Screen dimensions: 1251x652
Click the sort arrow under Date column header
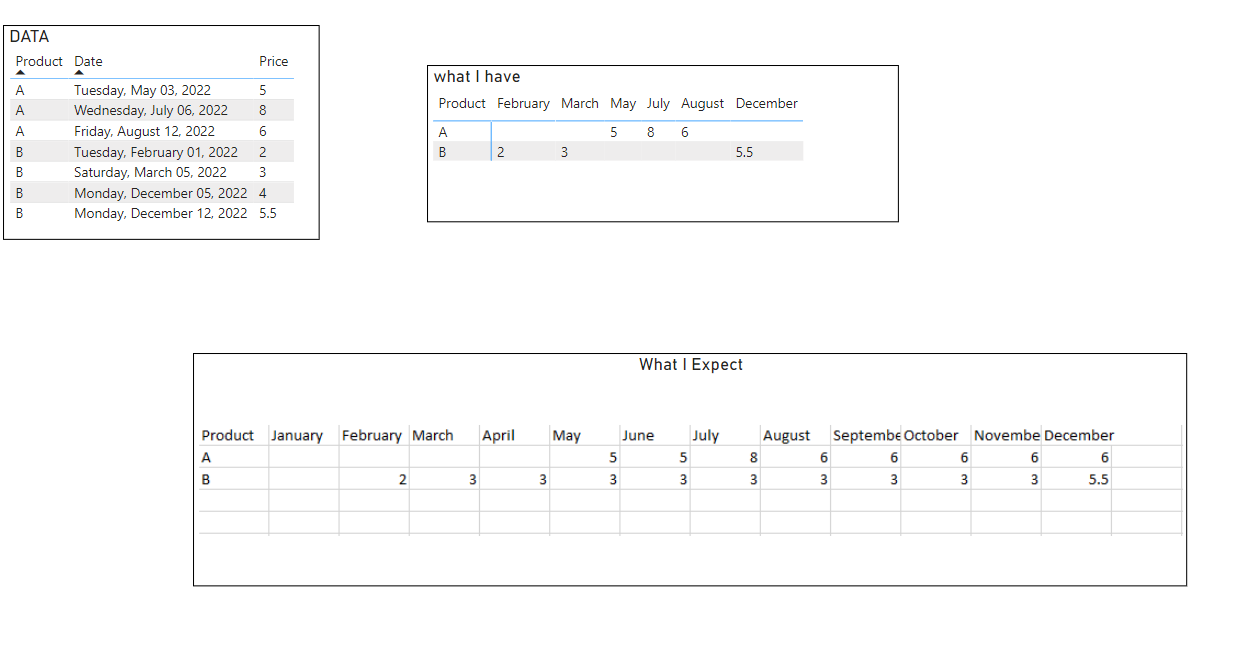click(79, 72)
